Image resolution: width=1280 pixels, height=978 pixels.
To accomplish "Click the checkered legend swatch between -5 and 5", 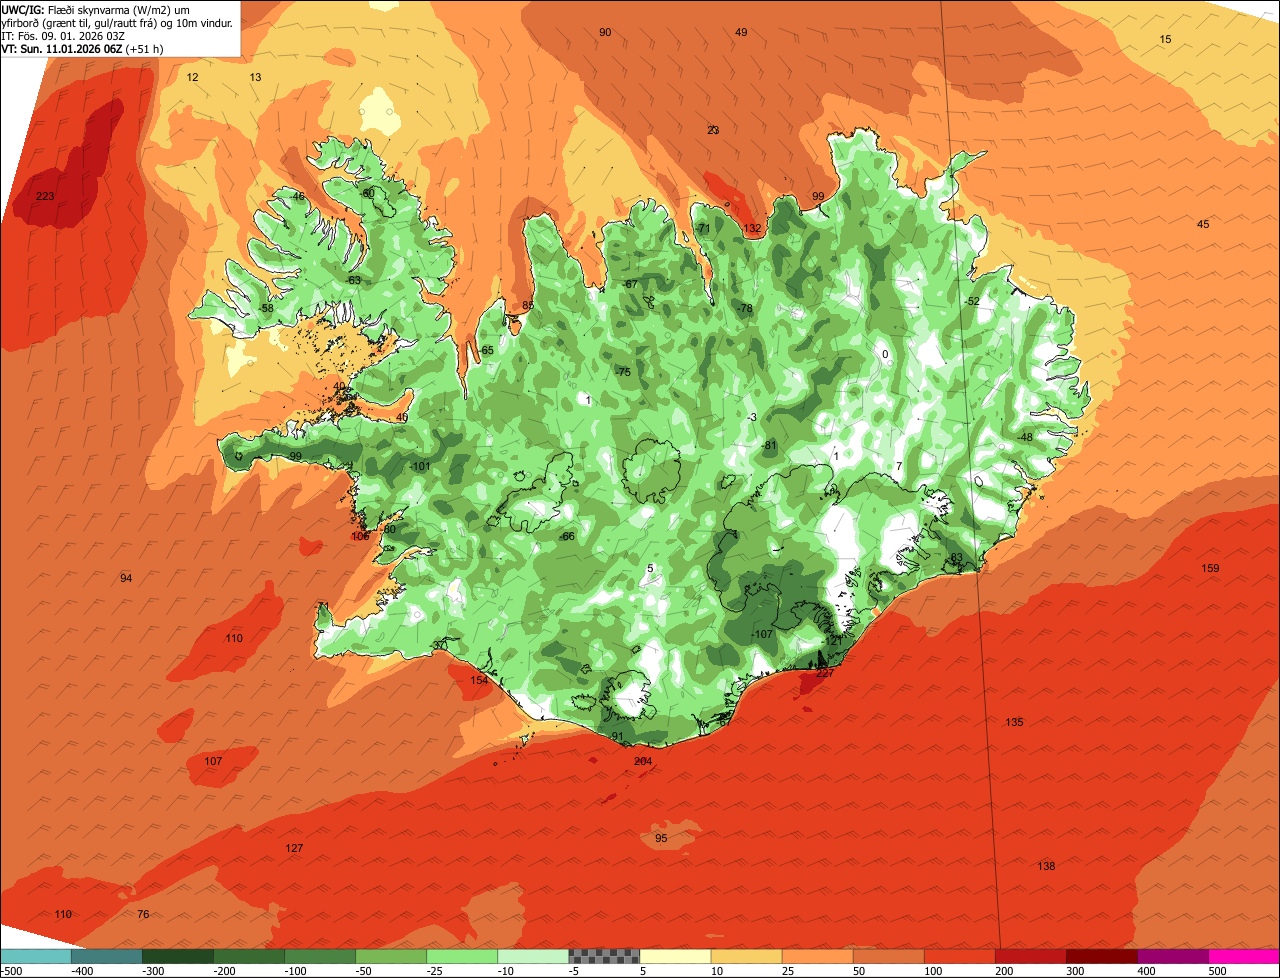I will coord(604,955).
